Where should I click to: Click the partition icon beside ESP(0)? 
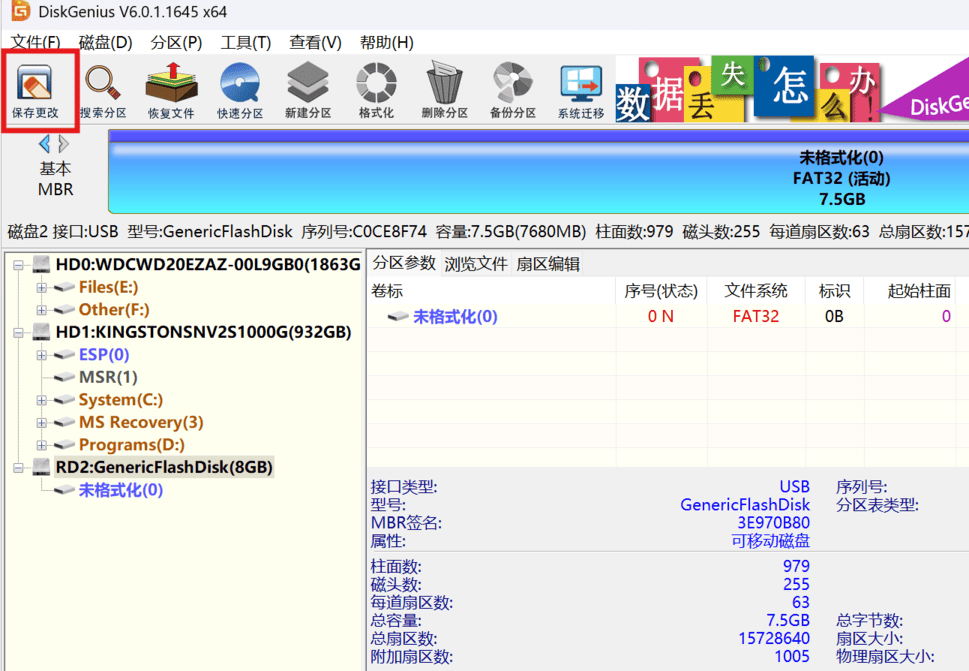coord(64,355)
